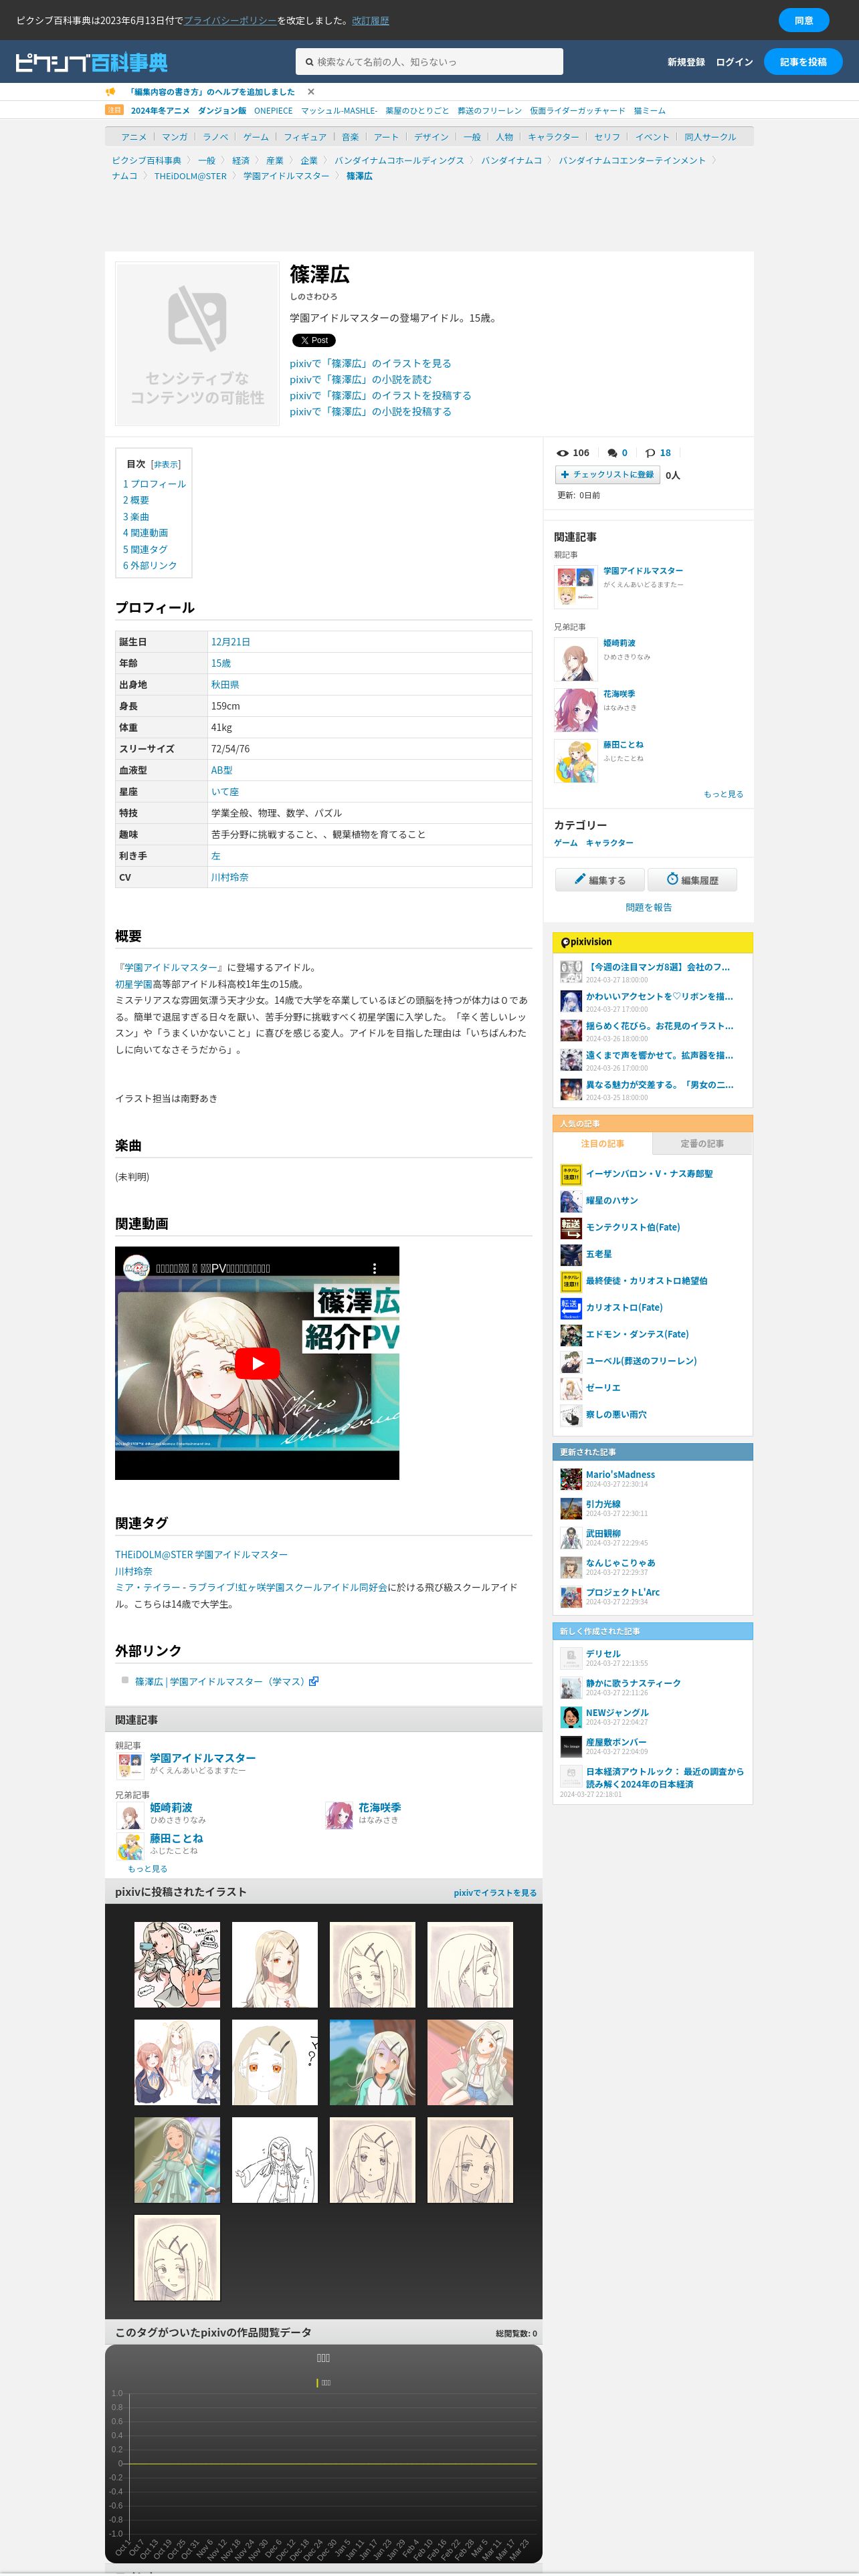The height and width of the screenshot is (2576, 859).
Task: Click the YouTube channel avatar icon
Action: (136, 1268)
